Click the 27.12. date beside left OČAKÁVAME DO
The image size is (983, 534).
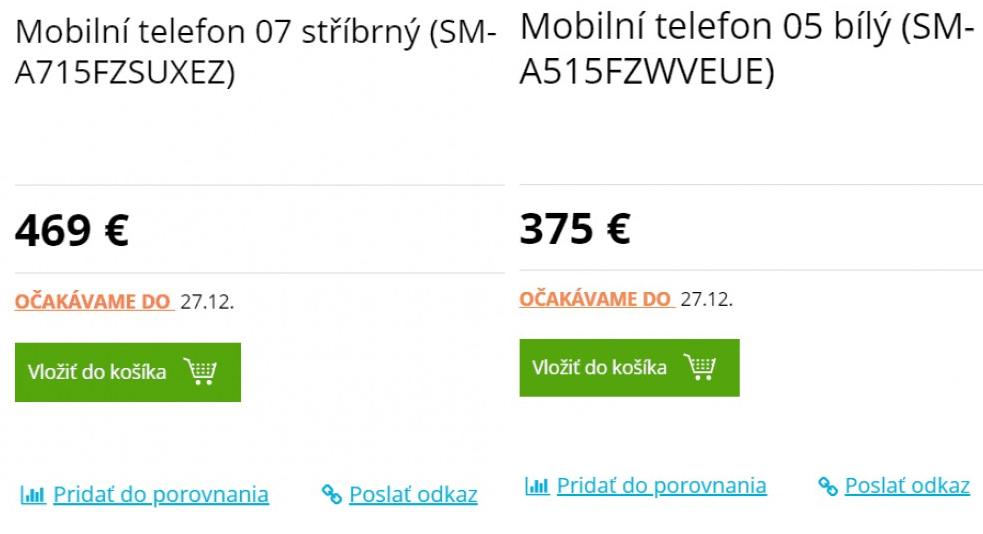(x=207, y=302)
